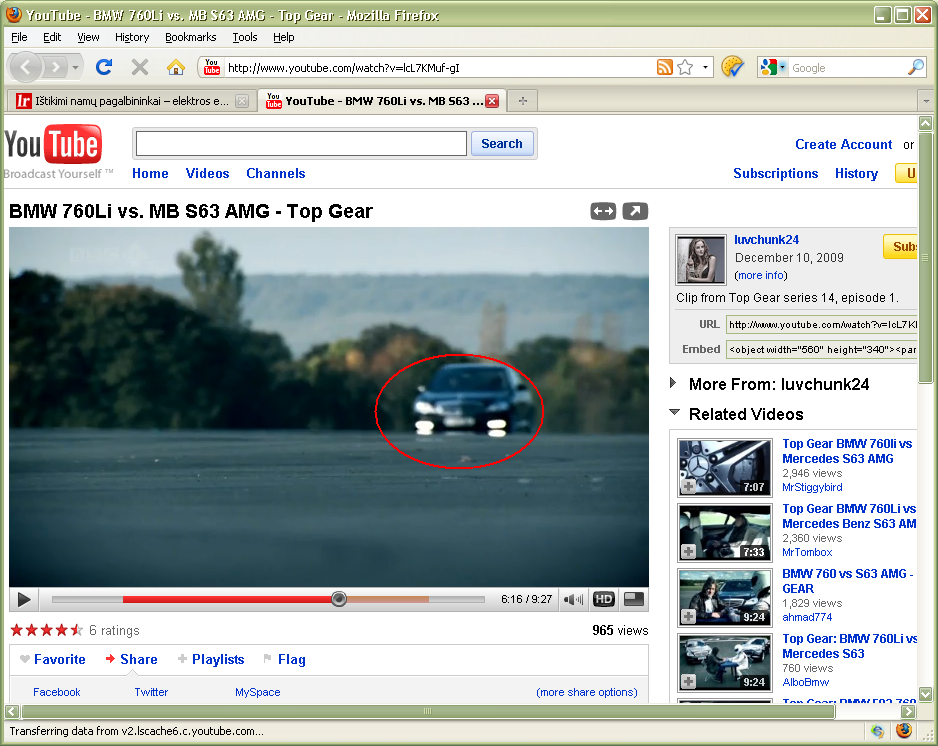Screen dimensions: 938x746
Task: Click the YouTube logo
Action: [x=53, y=144]
